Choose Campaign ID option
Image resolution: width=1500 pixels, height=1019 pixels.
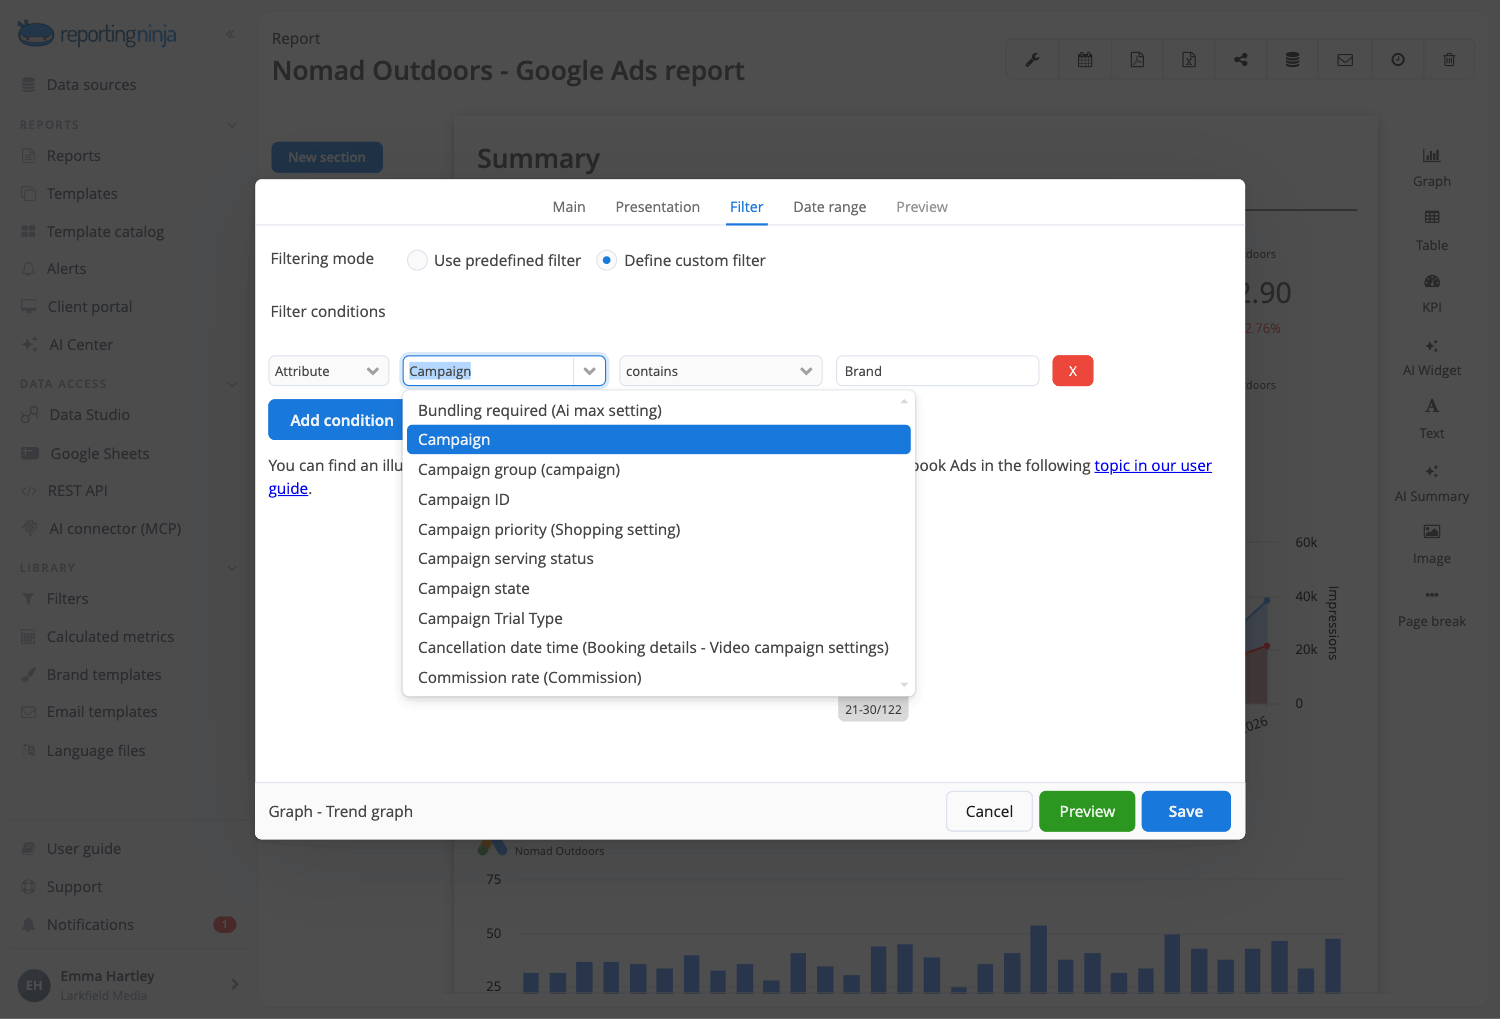point(658,499)
